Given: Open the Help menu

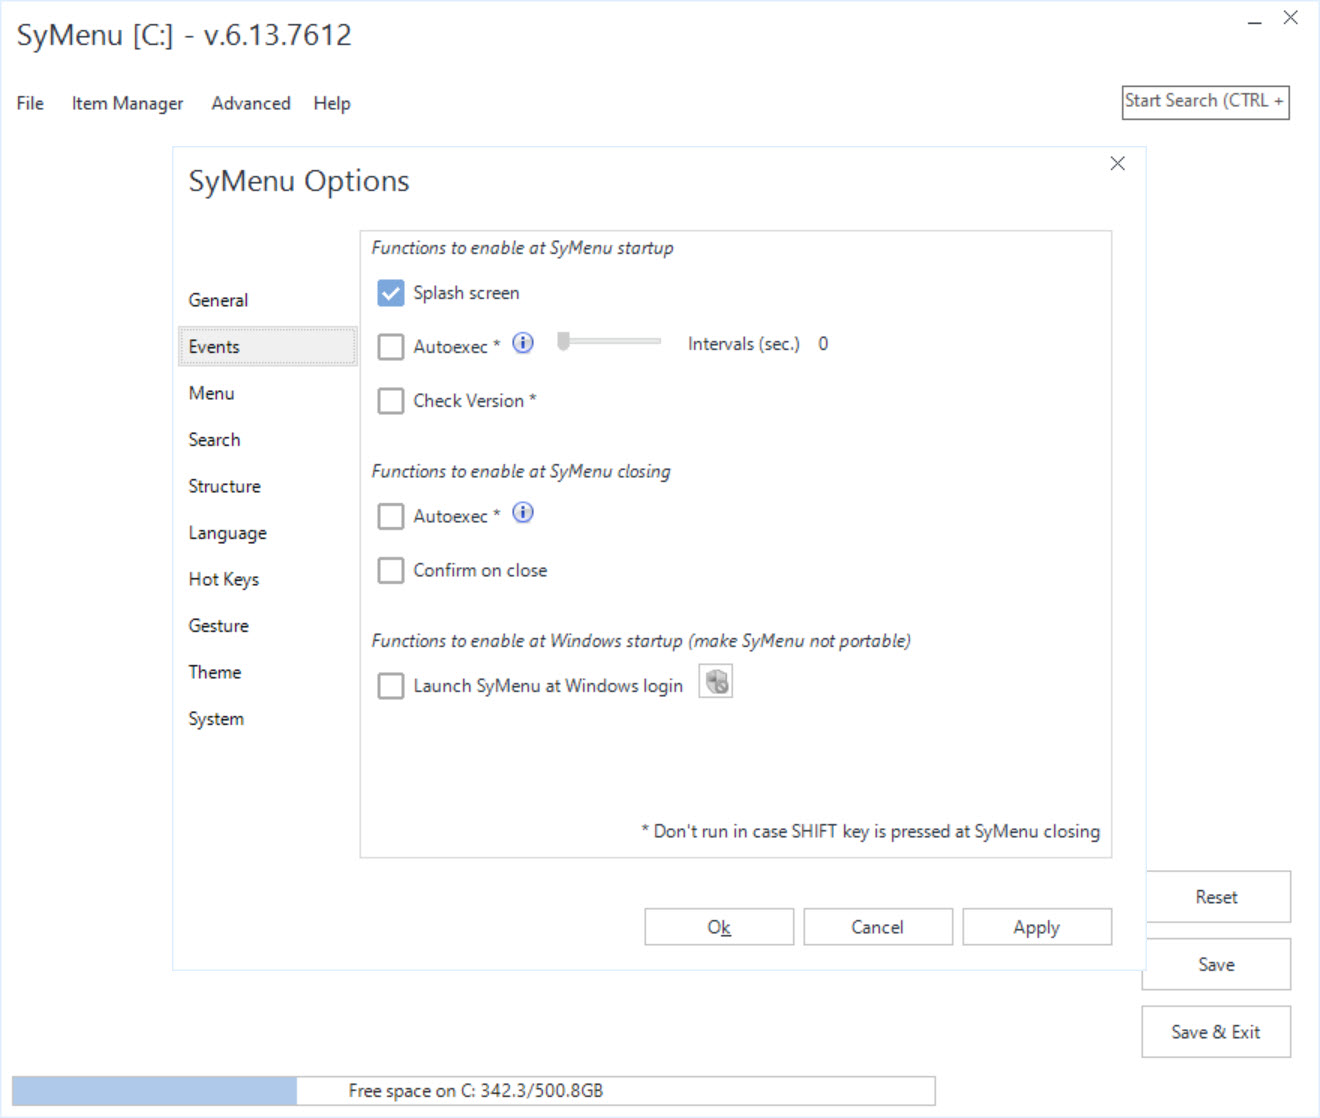Looking at the screenshot, I should point(332,103).
